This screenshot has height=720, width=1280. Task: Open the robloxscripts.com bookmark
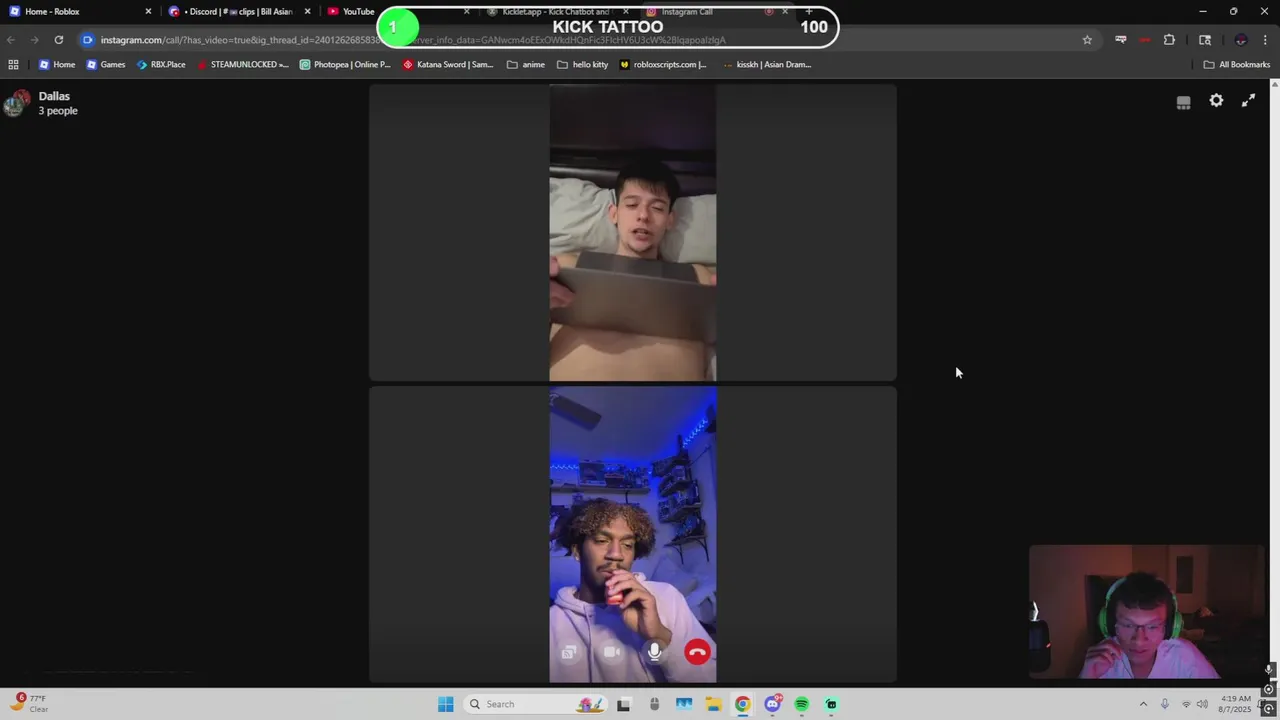tap(663, 64)
